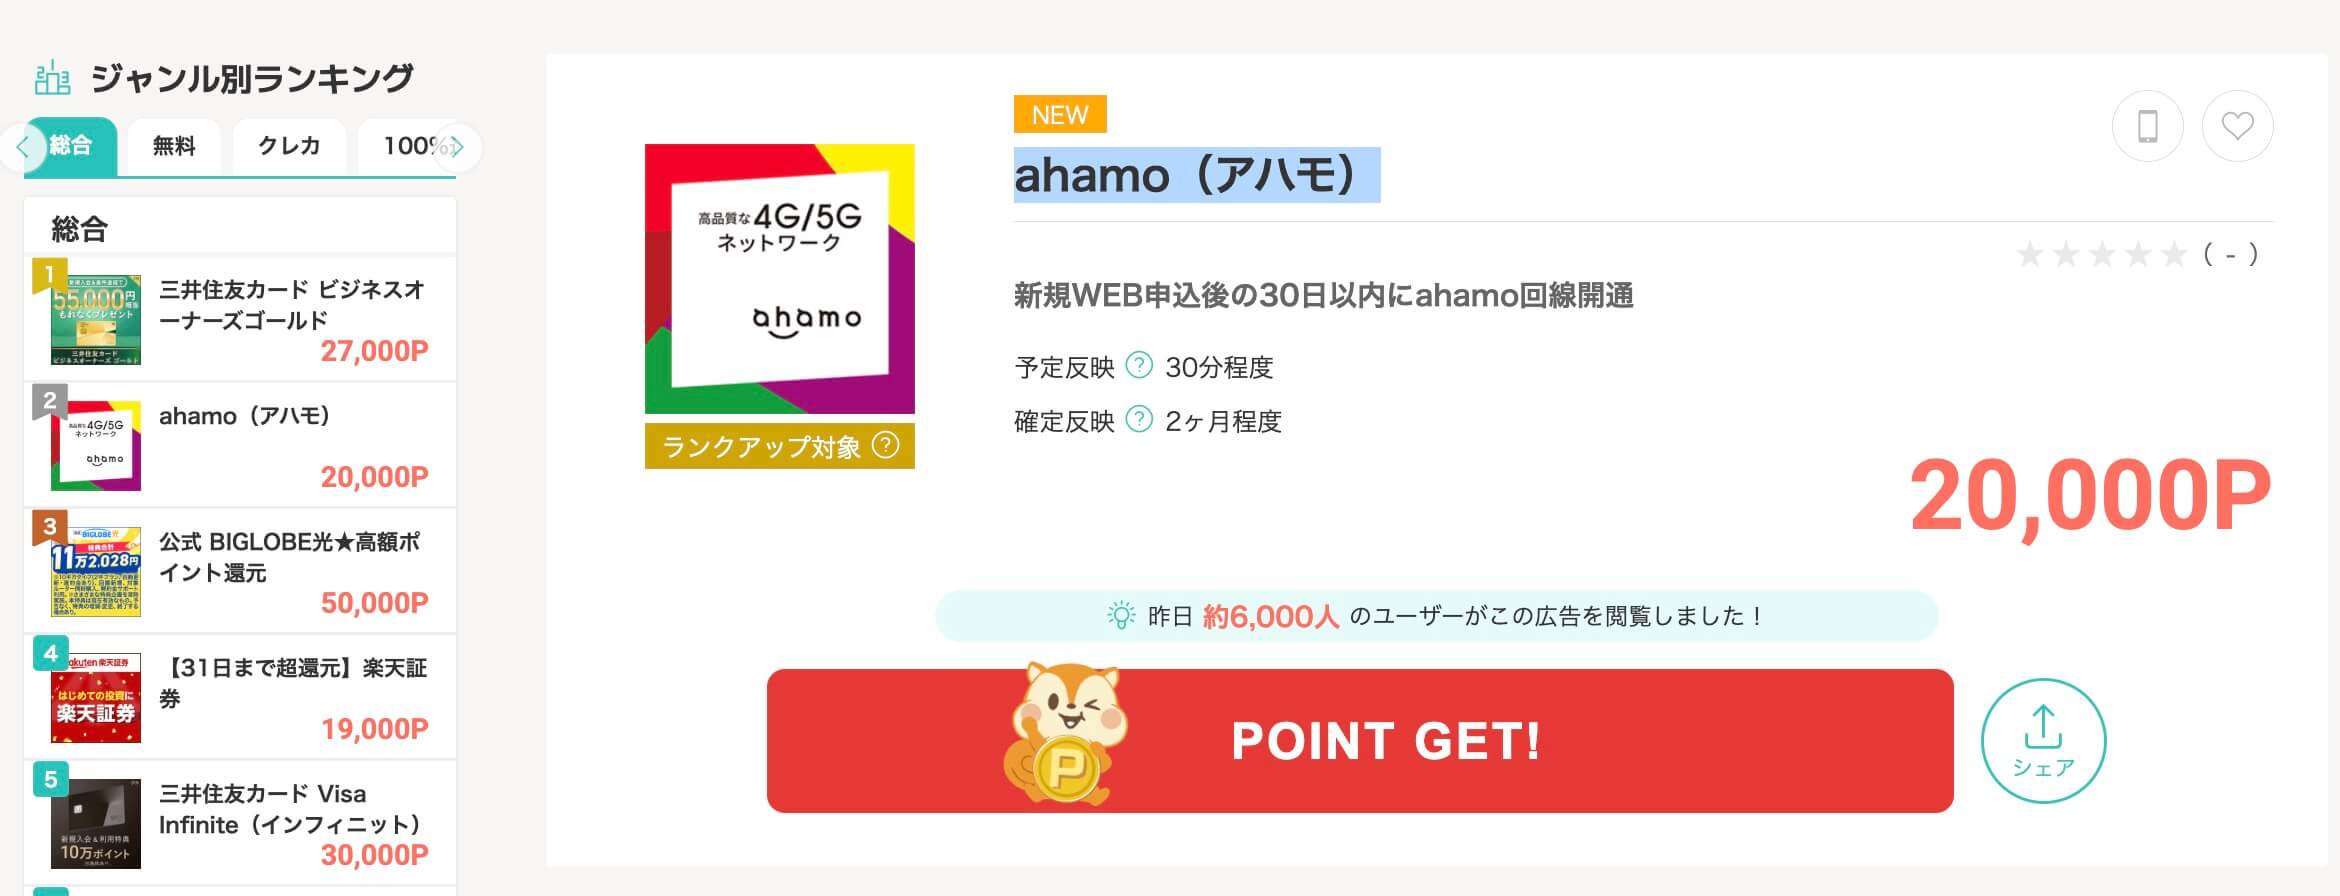The image size is (2340, 896).
Task: Select the 総合 ranking tab
Action: coord(72,146)
